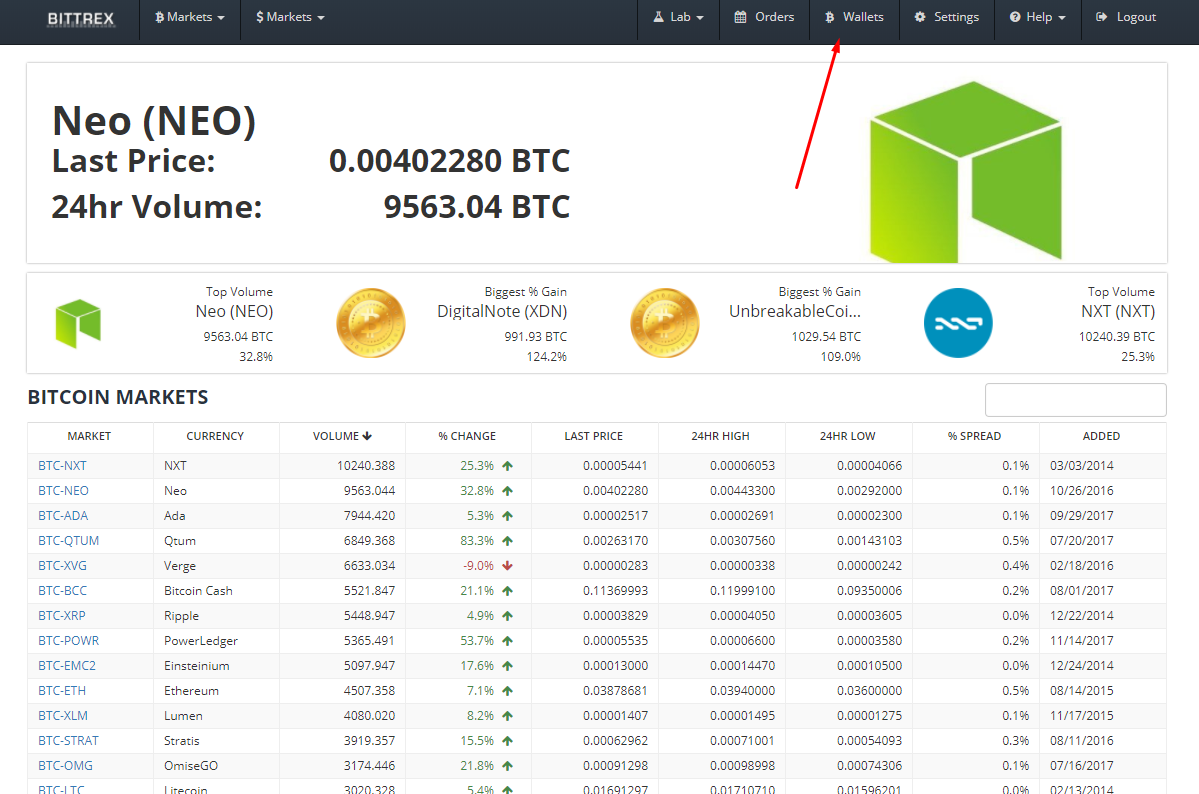Click the up arrow in Bitcoin Cash row
The width and height of the screenshot is (1199, 794).
(x=507, y=591)
